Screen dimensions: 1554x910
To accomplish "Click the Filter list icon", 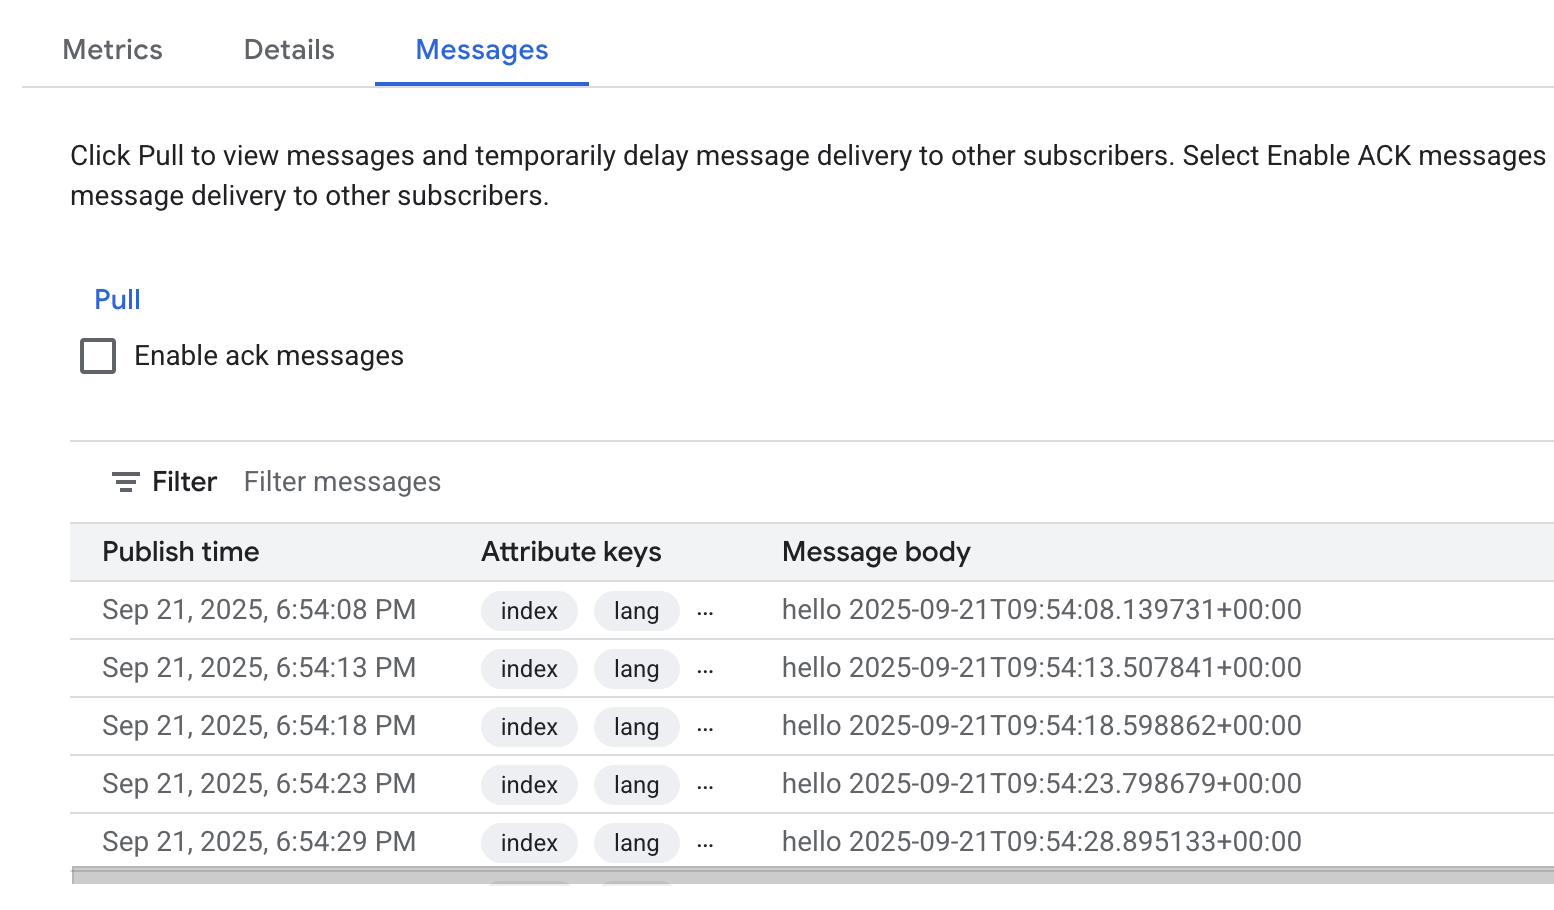I will 125,483.
